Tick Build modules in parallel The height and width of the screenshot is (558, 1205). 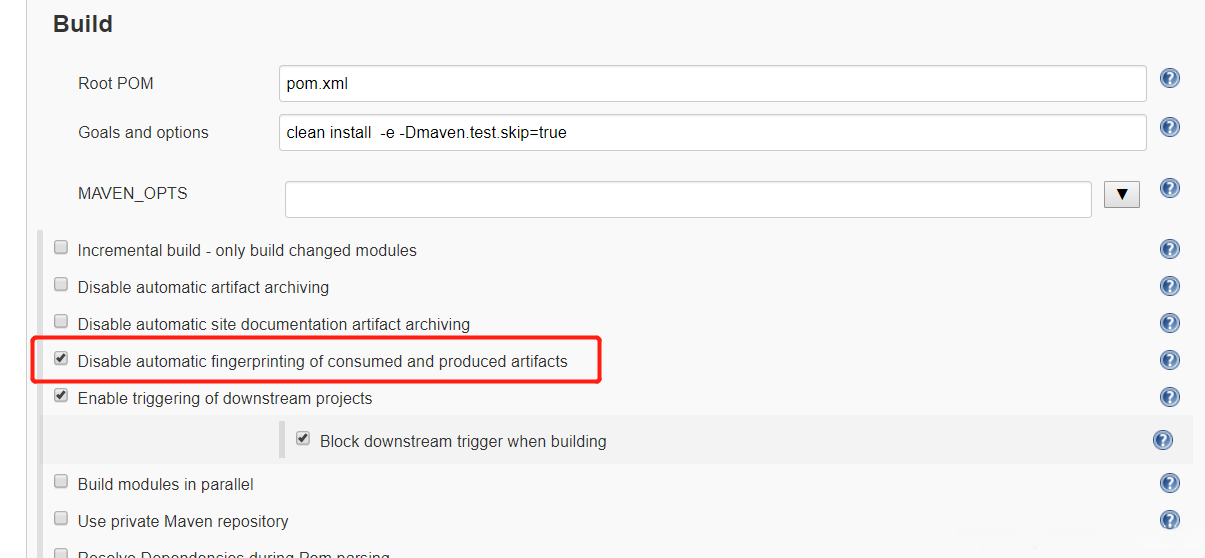[61, 482]
